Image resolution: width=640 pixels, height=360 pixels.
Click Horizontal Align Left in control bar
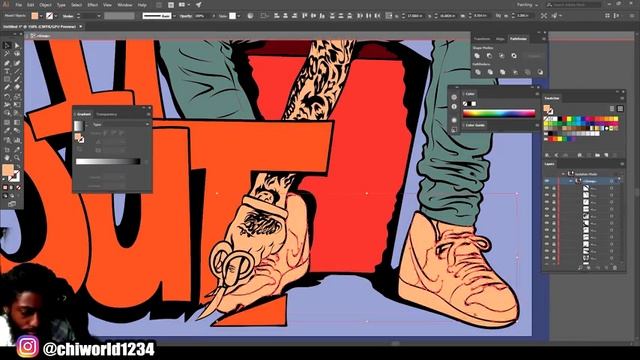[277, 16]
